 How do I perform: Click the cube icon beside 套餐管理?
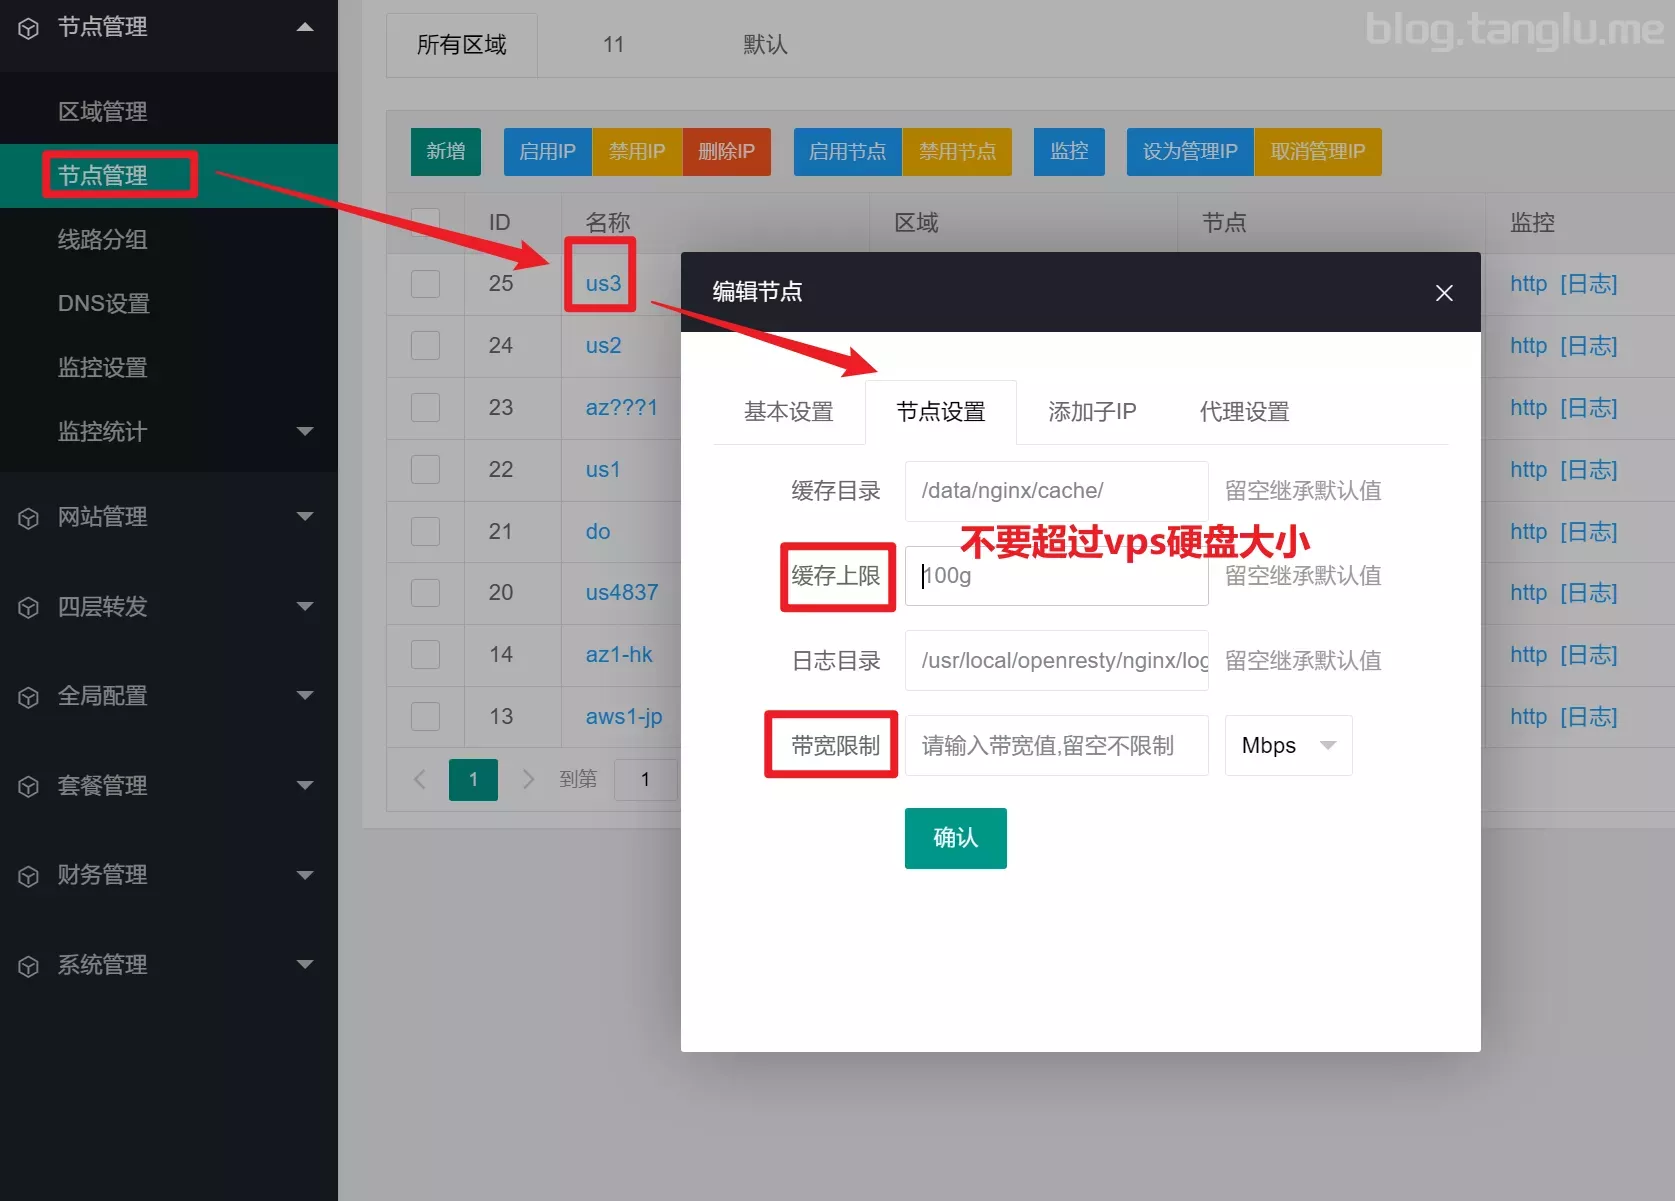pyautogui.click(x=28, y=786)
